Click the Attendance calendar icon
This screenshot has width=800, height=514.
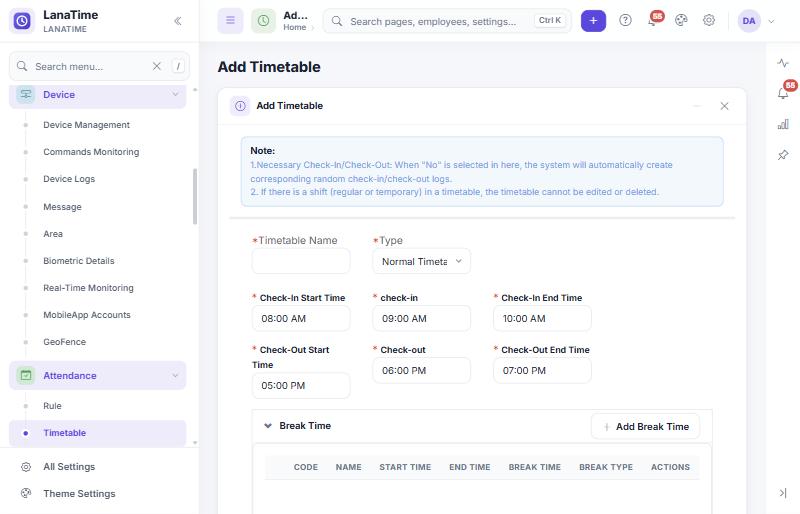click(26, 376)
